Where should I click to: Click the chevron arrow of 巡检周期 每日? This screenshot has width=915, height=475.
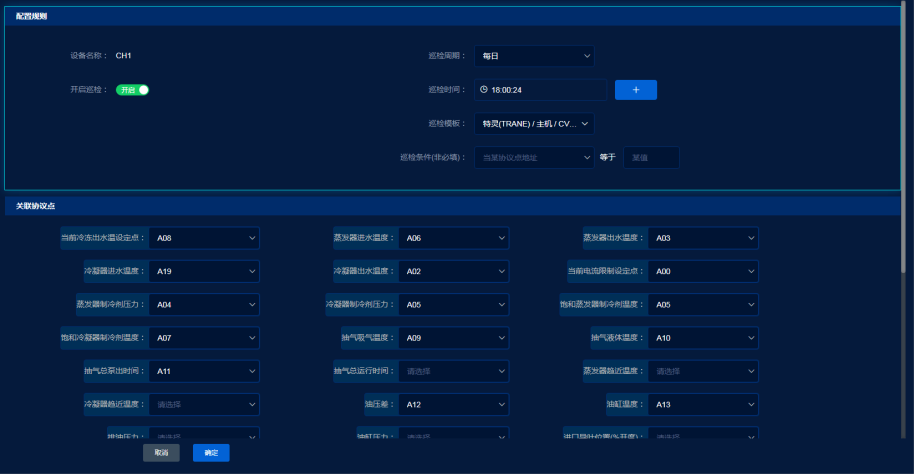(586, 56)
